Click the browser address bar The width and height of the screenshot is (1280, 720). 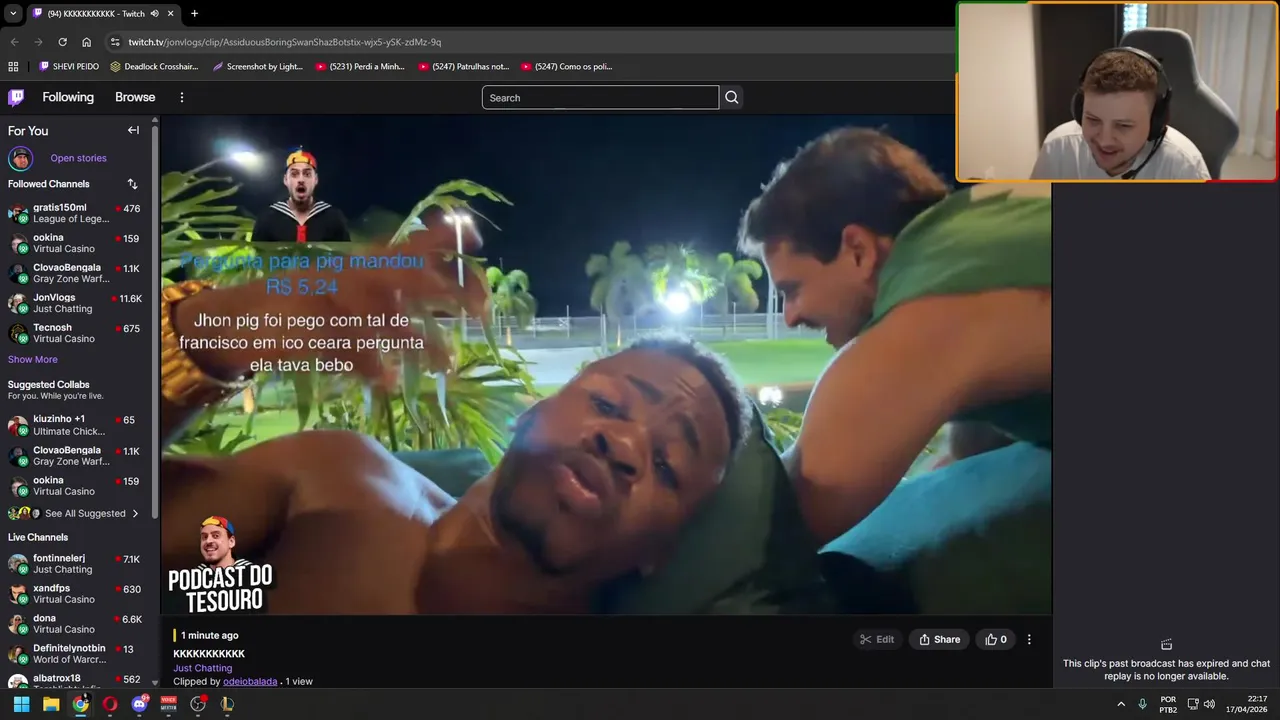click(530, 42)
